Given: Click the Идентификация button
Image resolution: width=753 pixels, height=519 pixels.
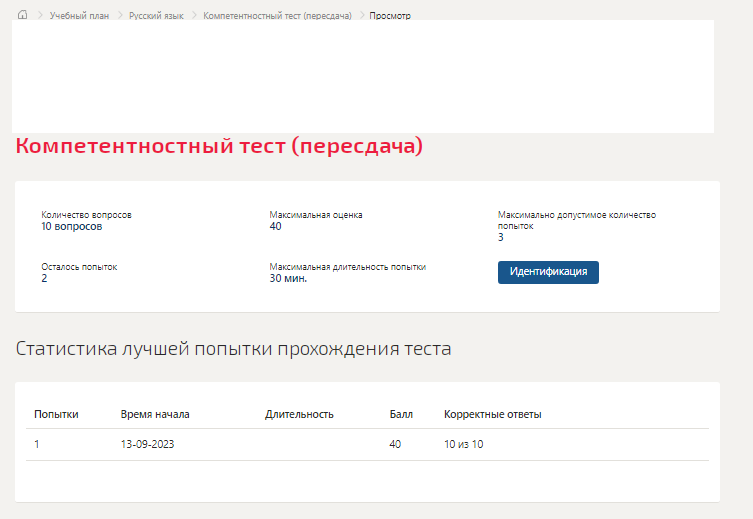Looking at the screenshot, I should coord(548,272).
